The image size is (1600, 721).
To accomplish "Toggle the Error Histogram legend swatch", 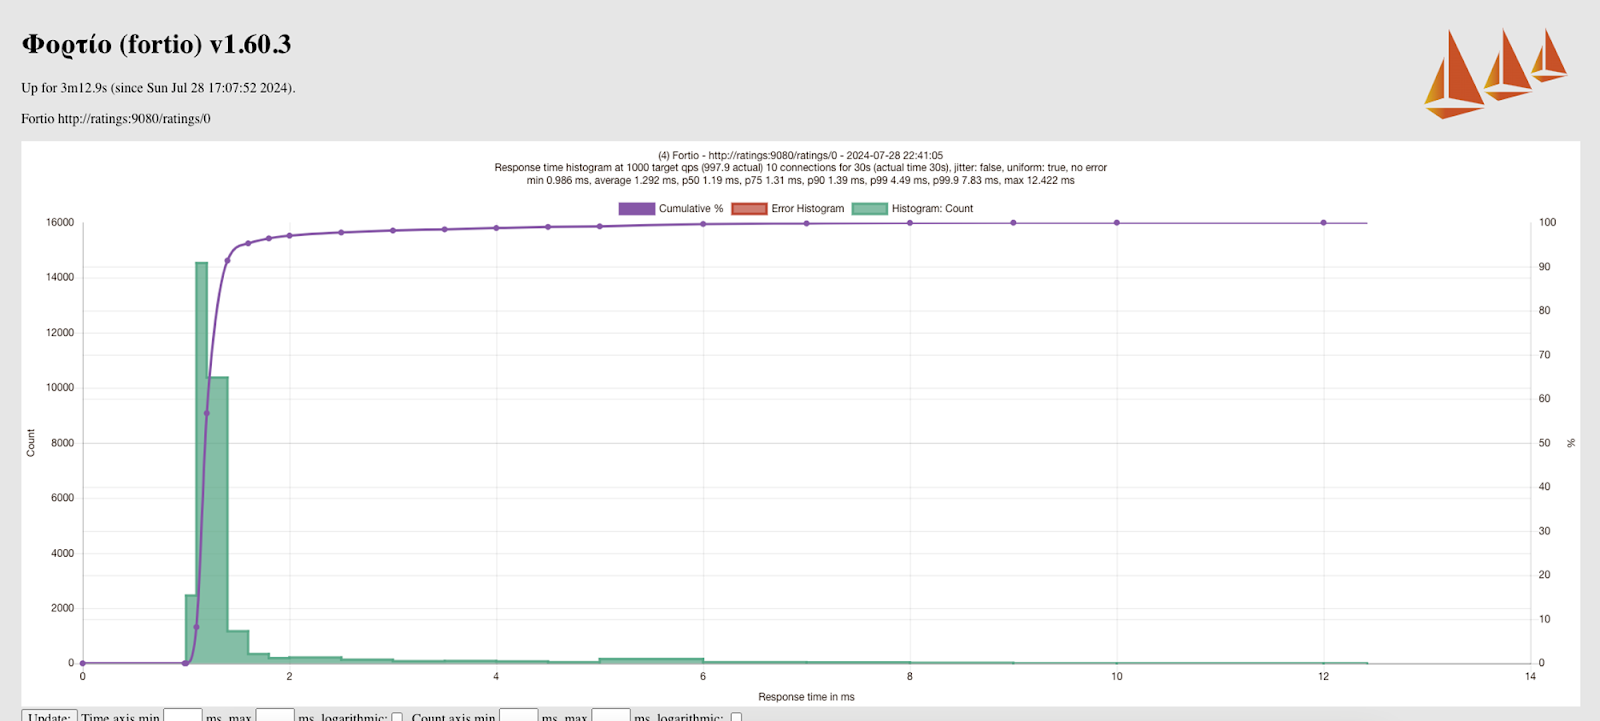I will [748, 209].
